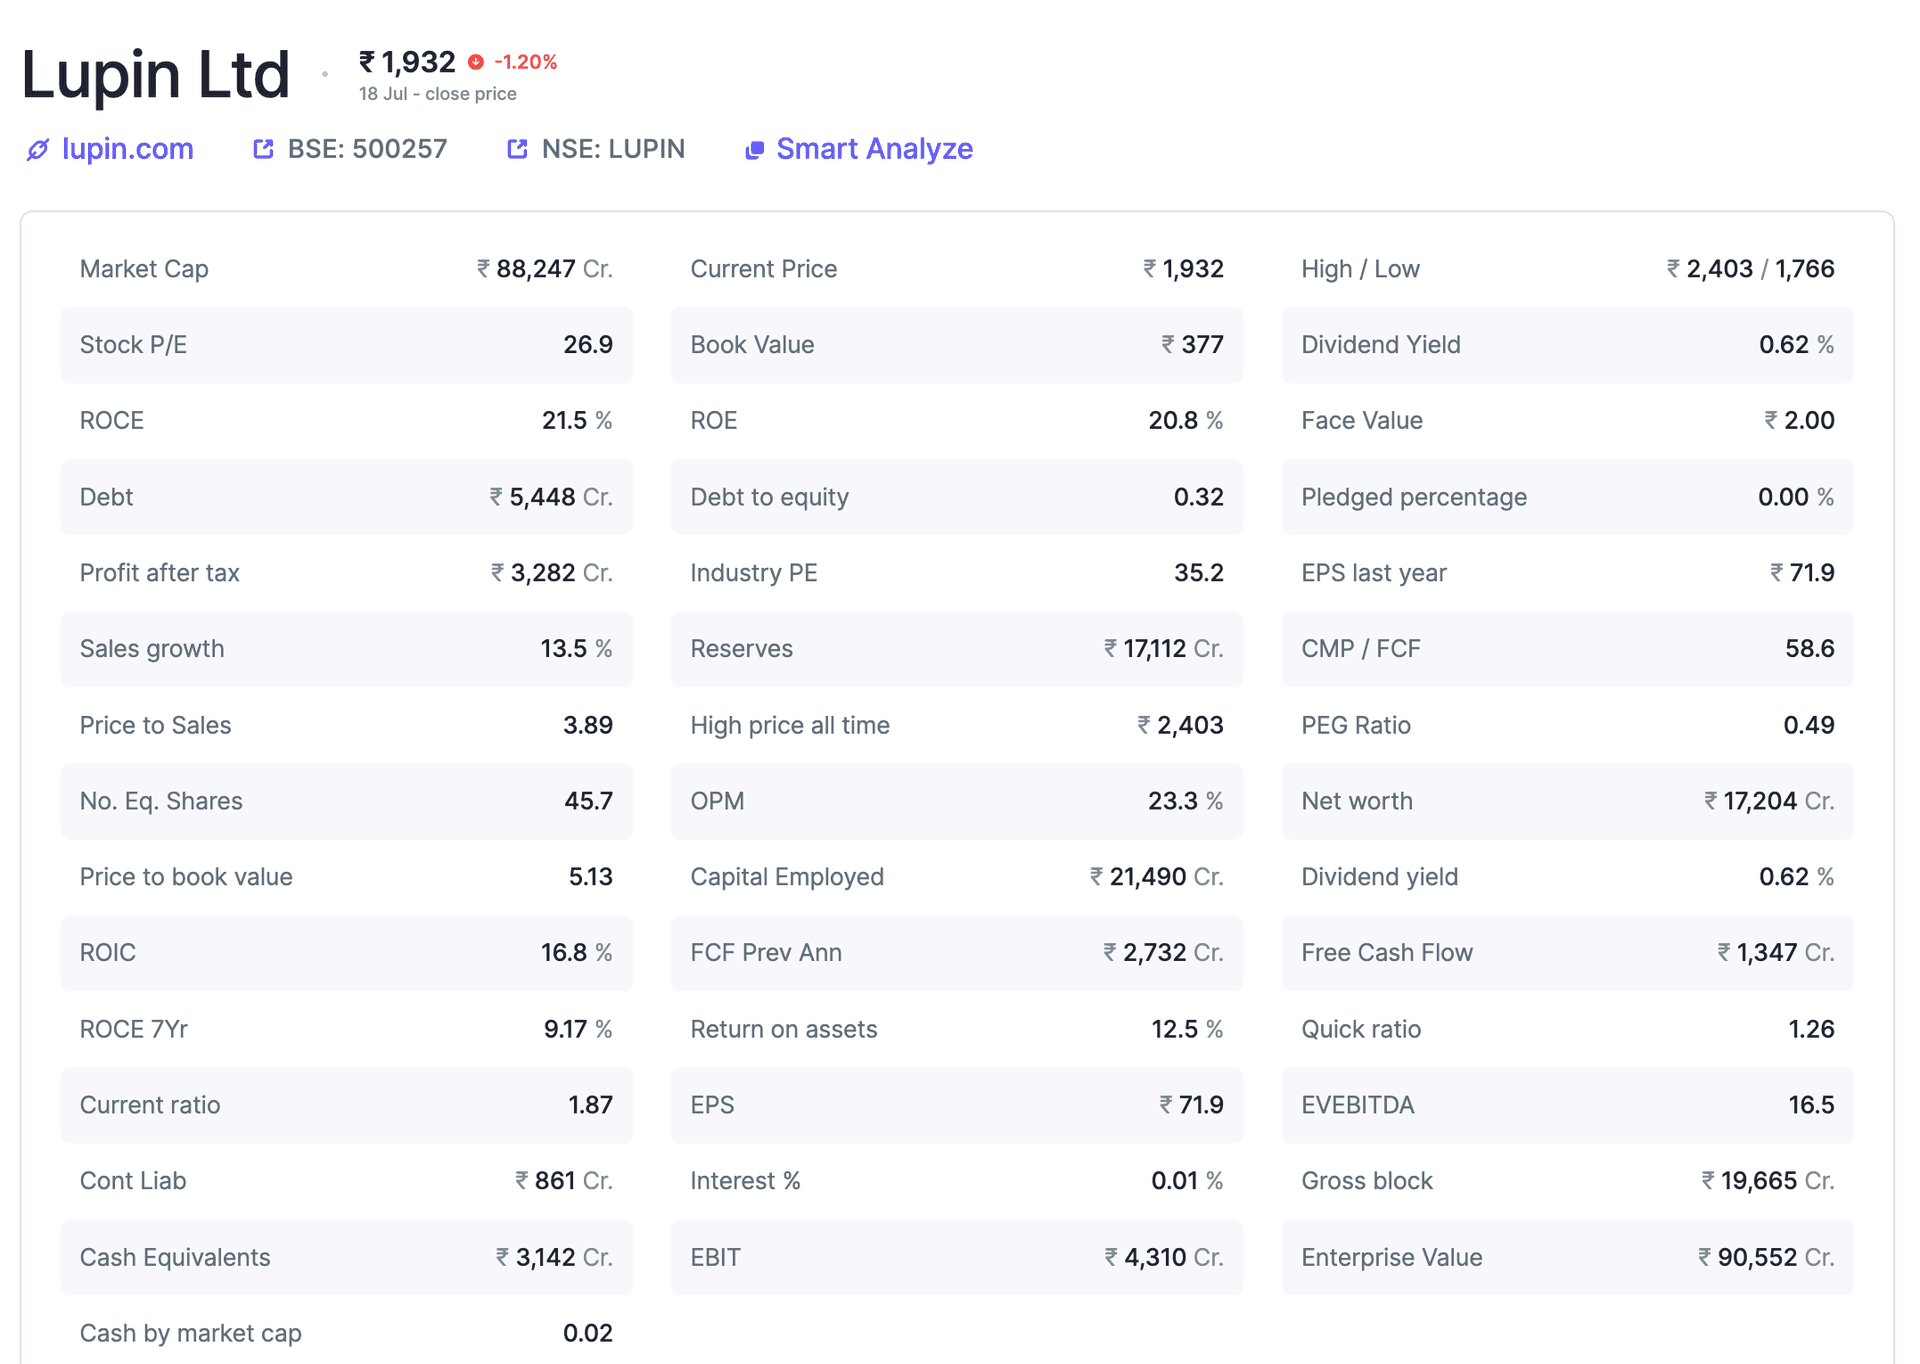The width and height of the screenshot is (1920, 1364).
Task: Select the Gross block value 19,665 Cr.
Action: click(1768, 1181)
